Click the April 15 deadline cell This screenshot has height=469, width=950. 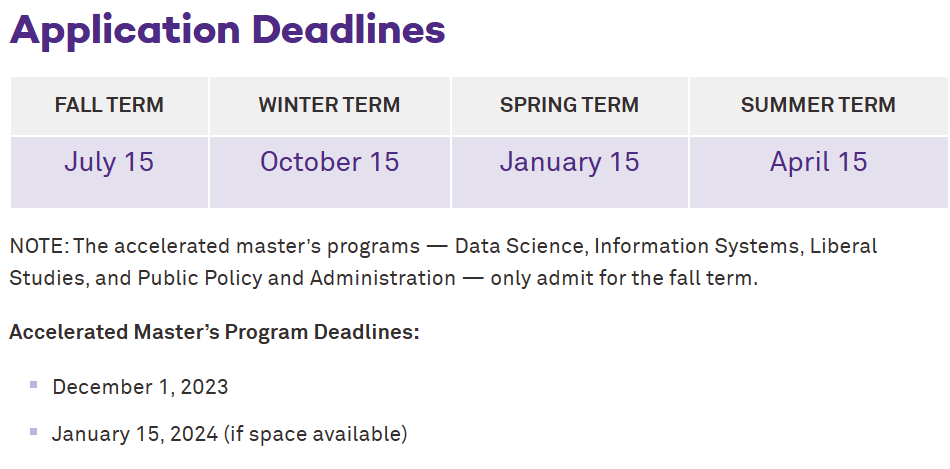[x=819, y=172]
